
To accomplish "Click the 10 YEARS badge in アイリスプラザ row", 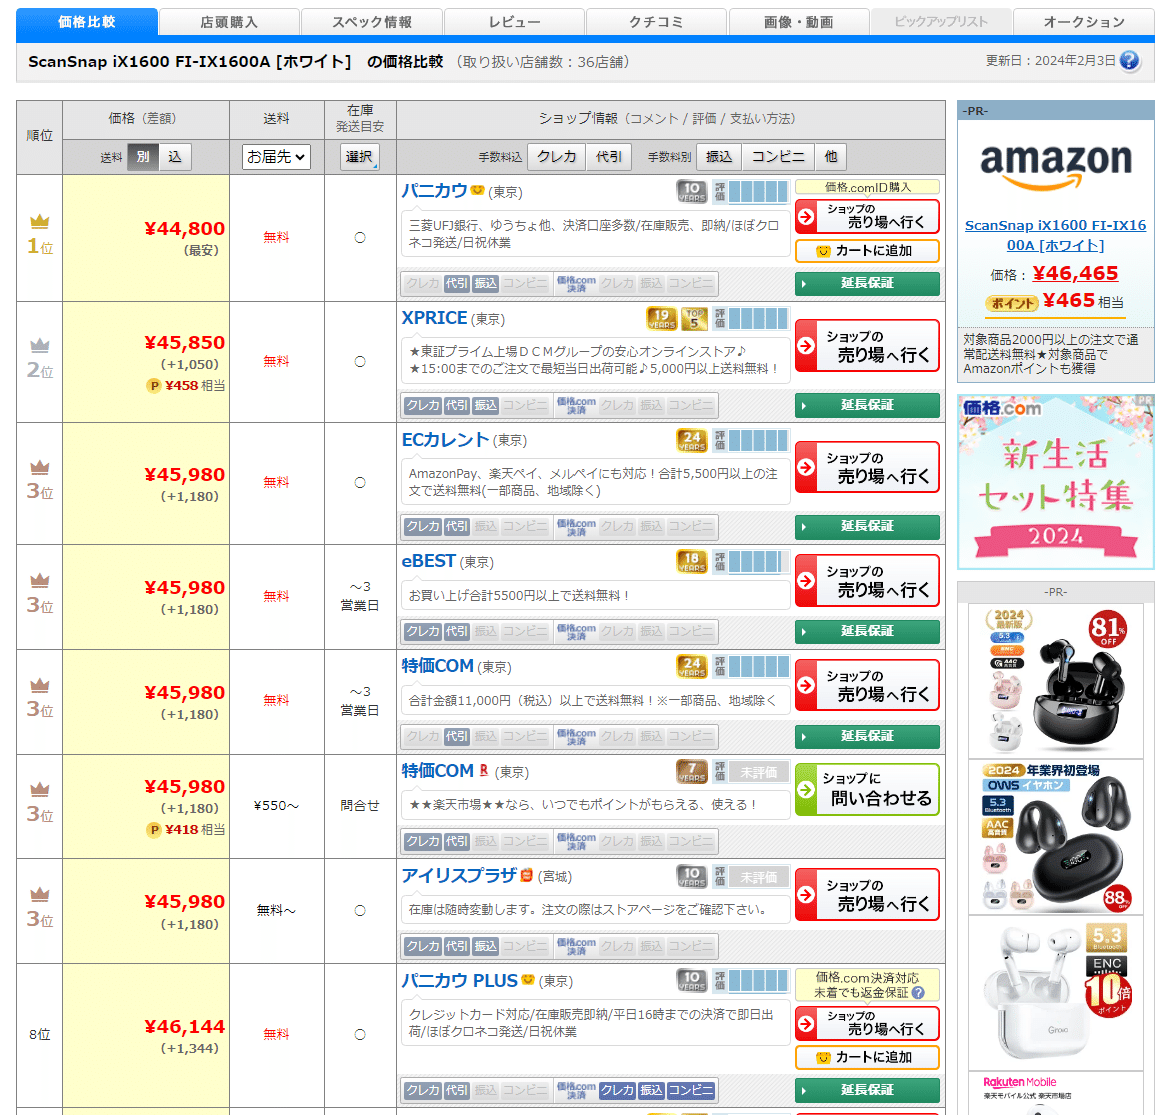I will [691, 877].
